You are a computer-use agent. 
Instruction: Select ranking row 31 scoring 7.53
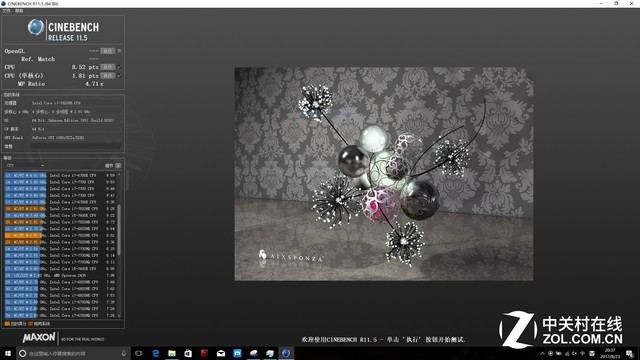pyautogui.click(x=60, y=296)
